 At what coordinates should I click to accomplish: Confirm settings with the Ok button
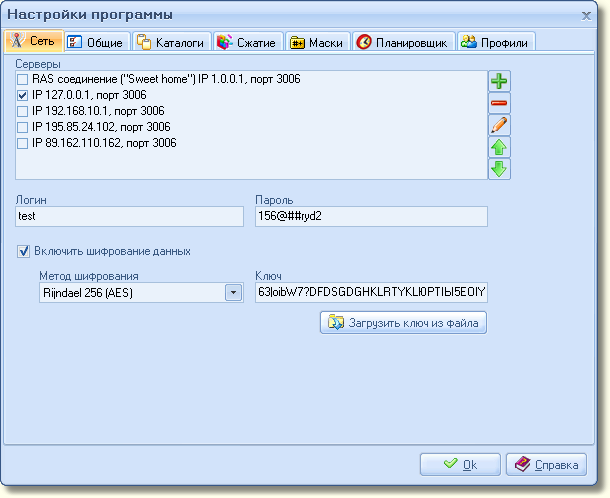[x=460, y=464]
